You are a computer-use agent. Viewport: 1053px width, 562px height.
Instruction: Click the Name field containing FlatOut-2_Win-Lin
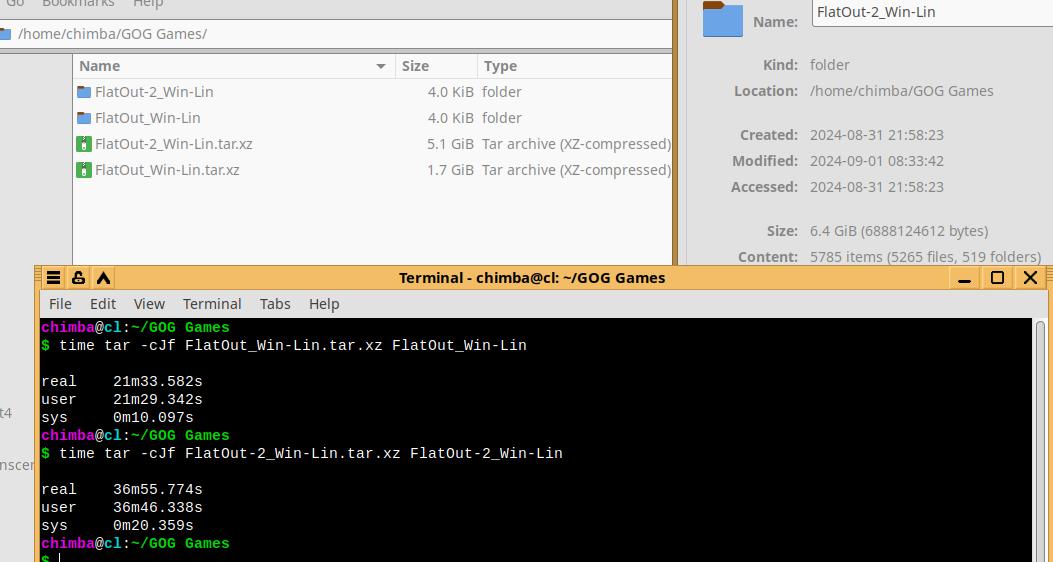pos(932,12)
